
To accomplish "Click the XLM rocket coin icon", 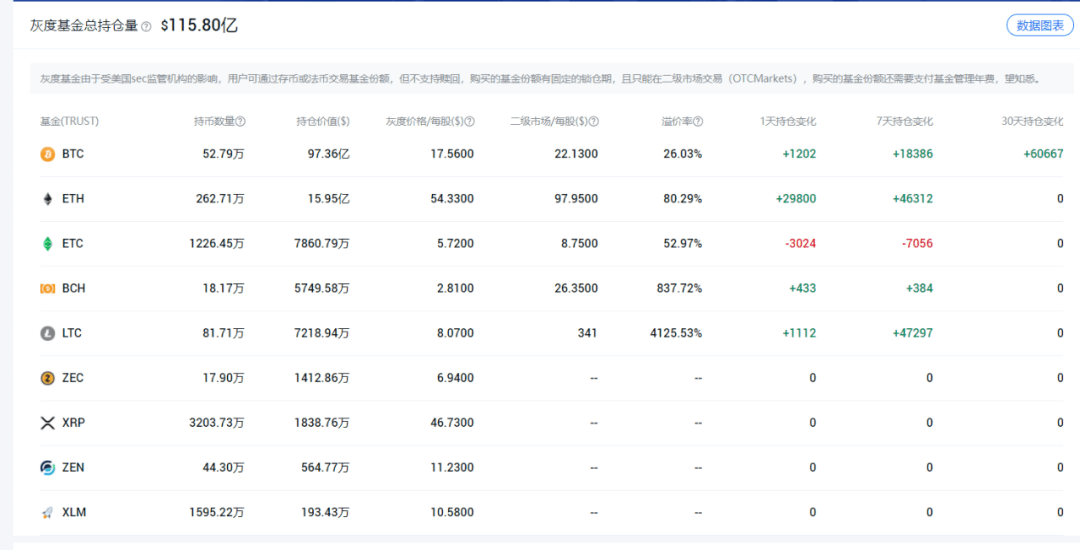I will click(x=48, y=512).
